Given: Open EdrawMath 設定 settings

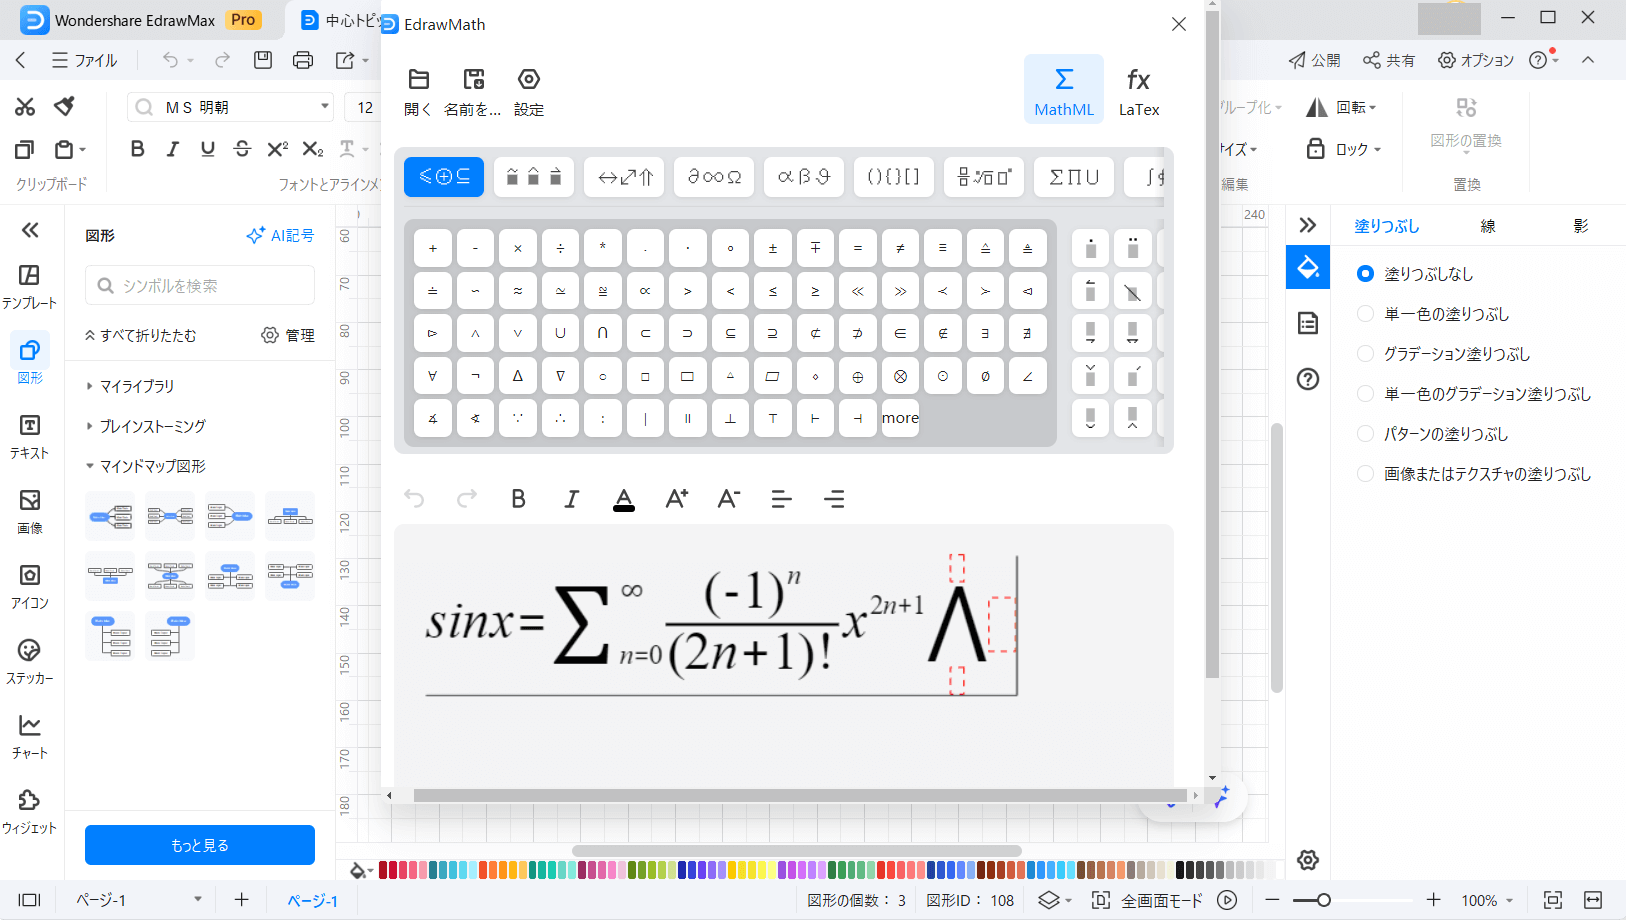Looking at the screenshot, I should tap(529, 92).
